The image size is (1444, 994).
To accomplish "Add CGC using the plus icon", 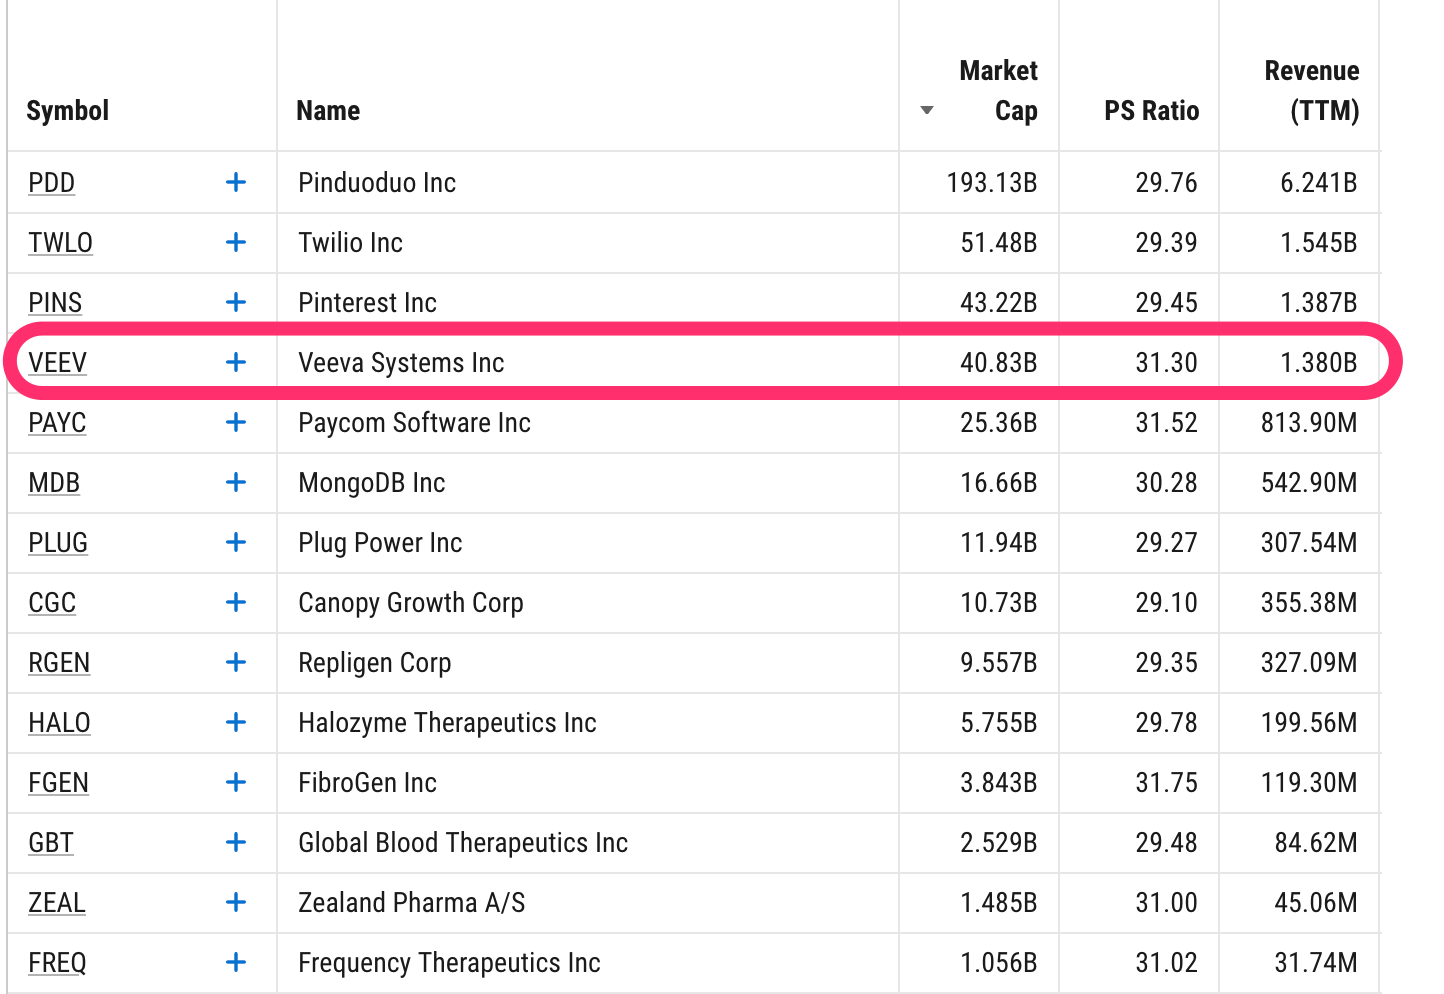I will click(236, 602).
